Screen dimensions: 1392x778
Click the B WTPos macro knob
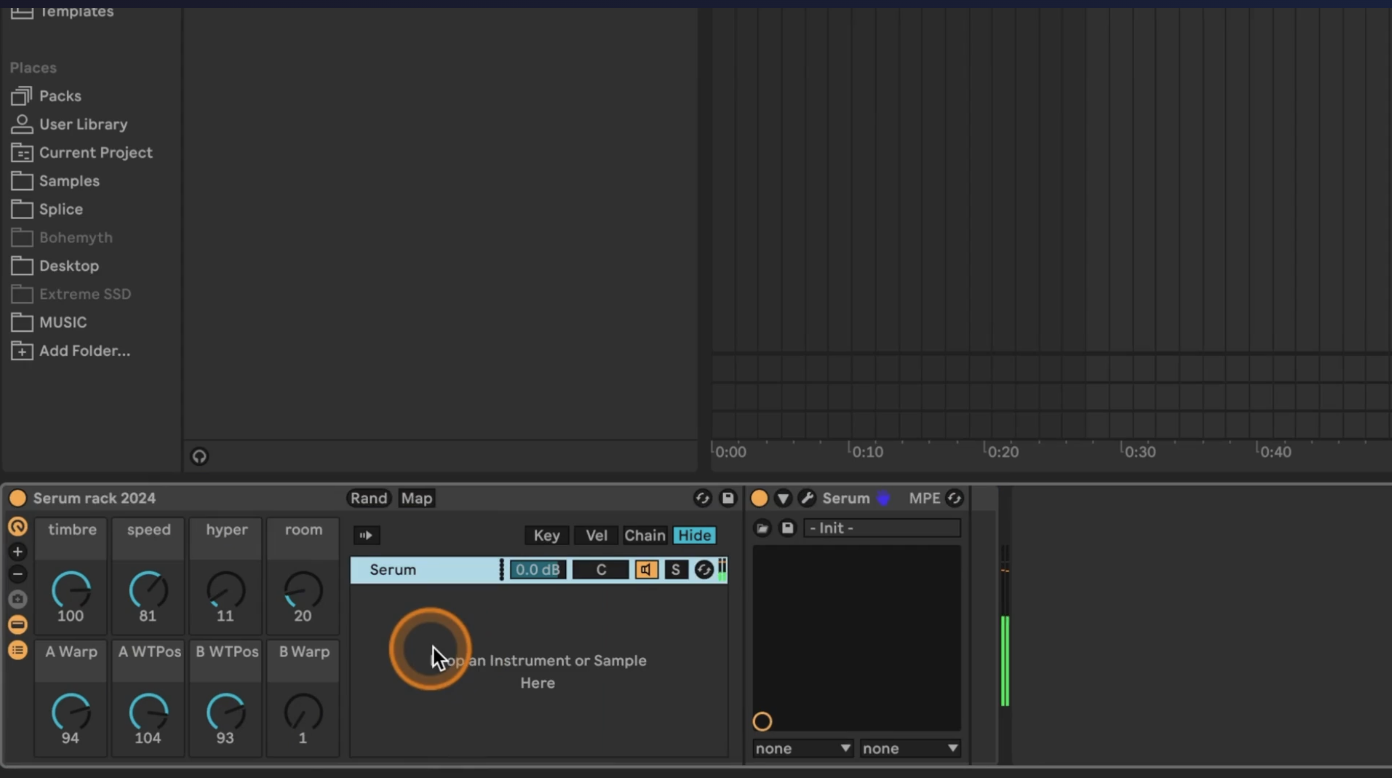pos(226,712)
